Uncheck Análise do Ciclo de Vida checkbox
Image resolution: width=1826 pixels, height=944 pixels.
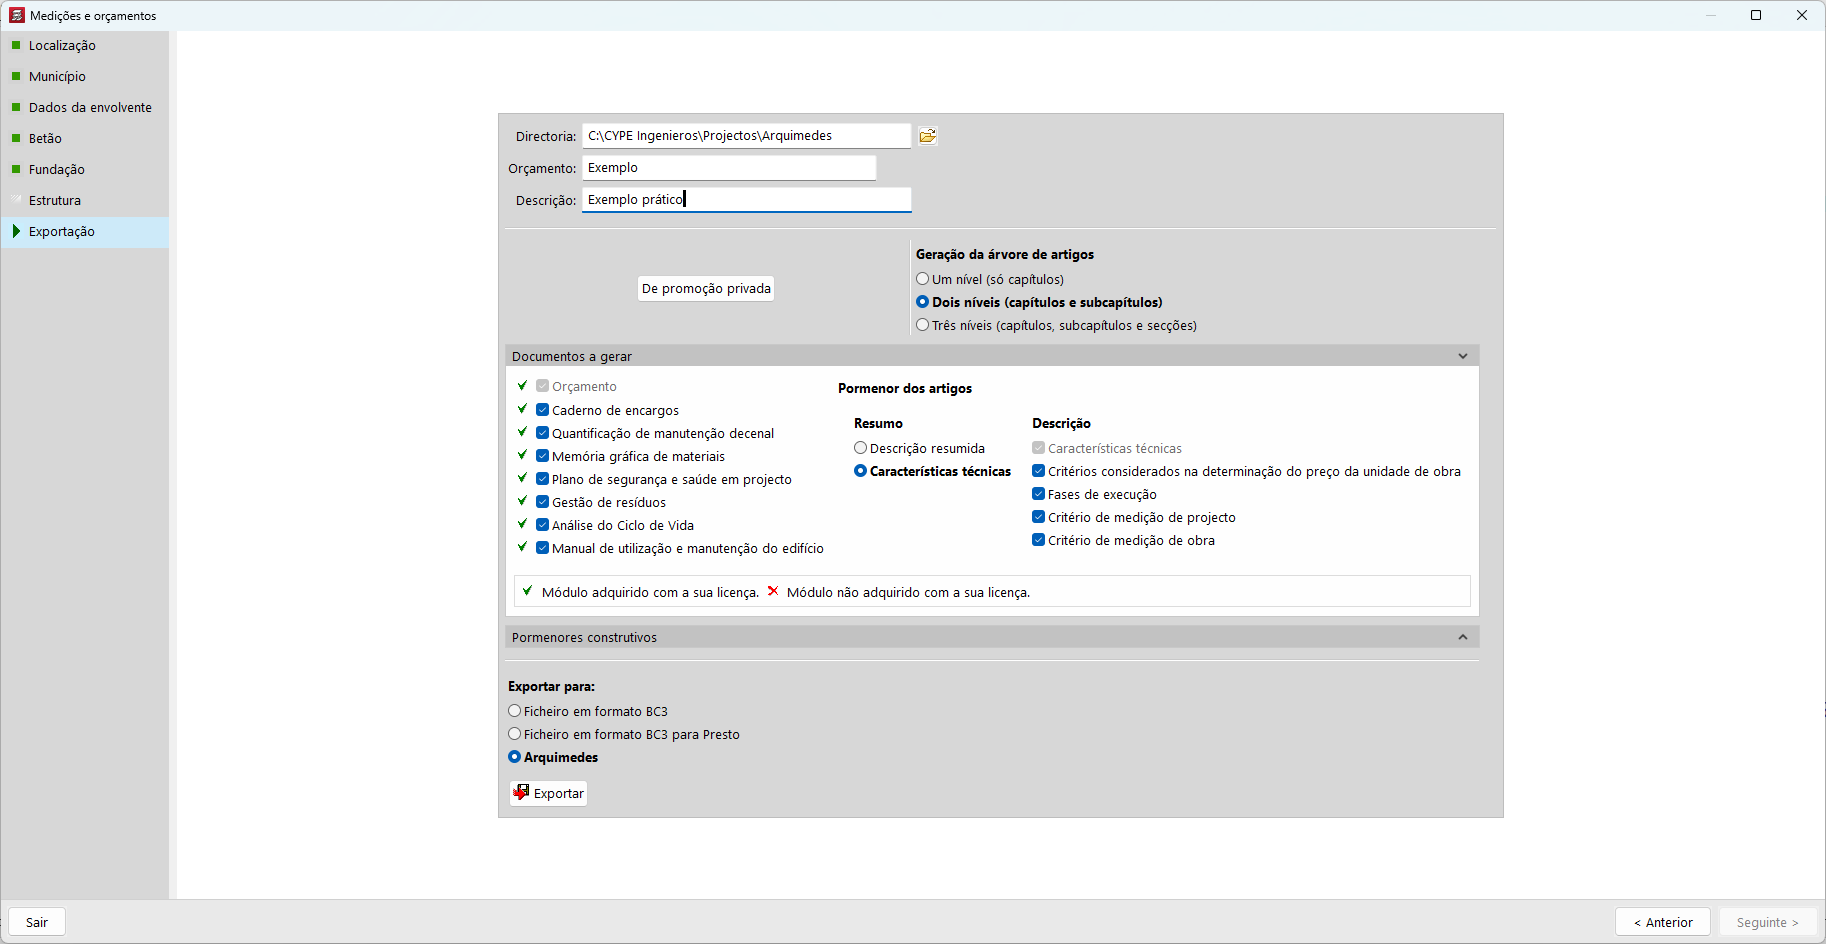542,525
